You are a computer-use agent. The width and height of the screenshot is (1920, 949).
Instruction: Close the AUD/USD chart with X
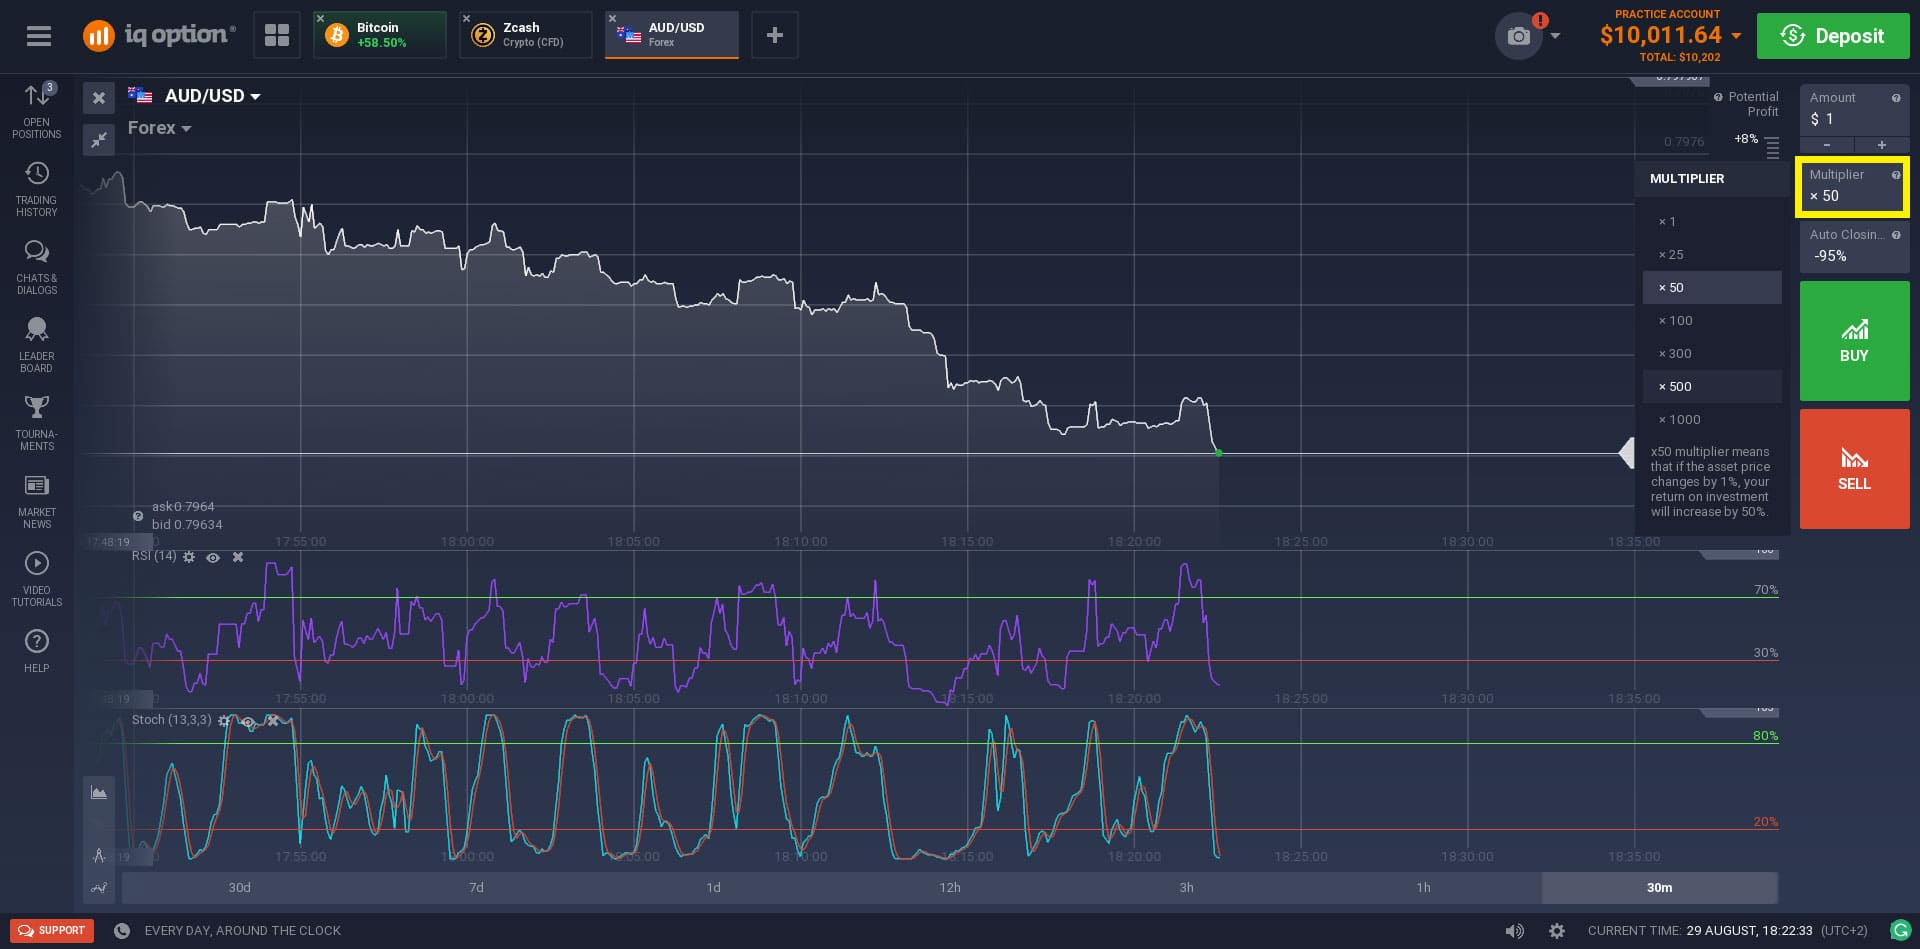[x=99, y=98]
